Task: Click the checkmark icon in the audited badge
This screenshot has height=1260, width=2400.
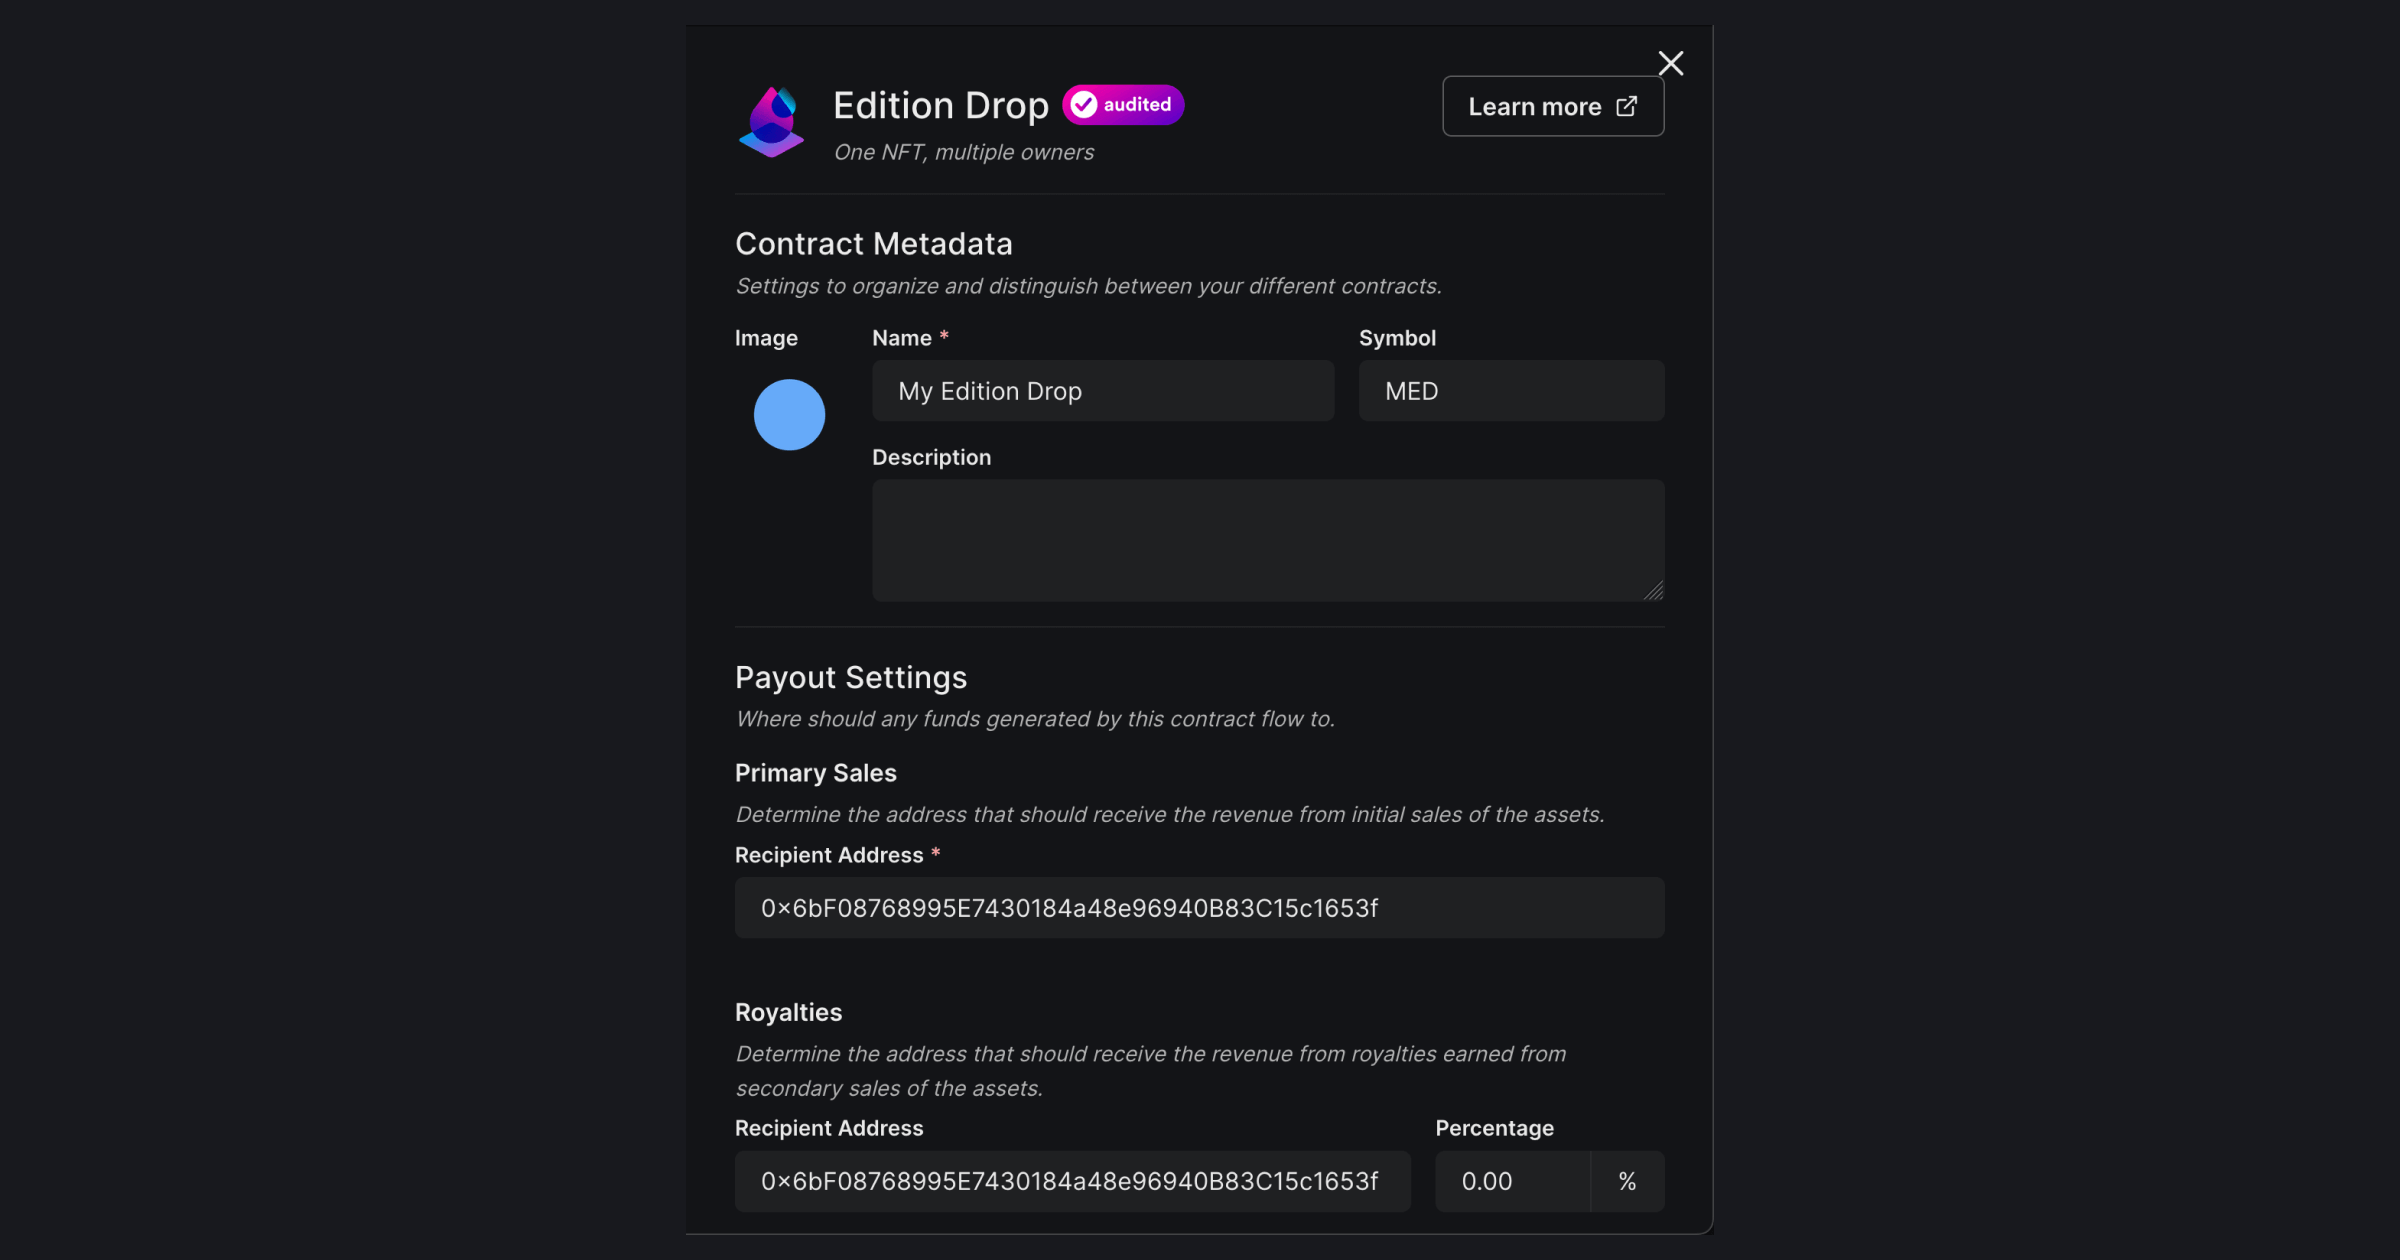Action: pyautogui.click(x=1083, y=103)
